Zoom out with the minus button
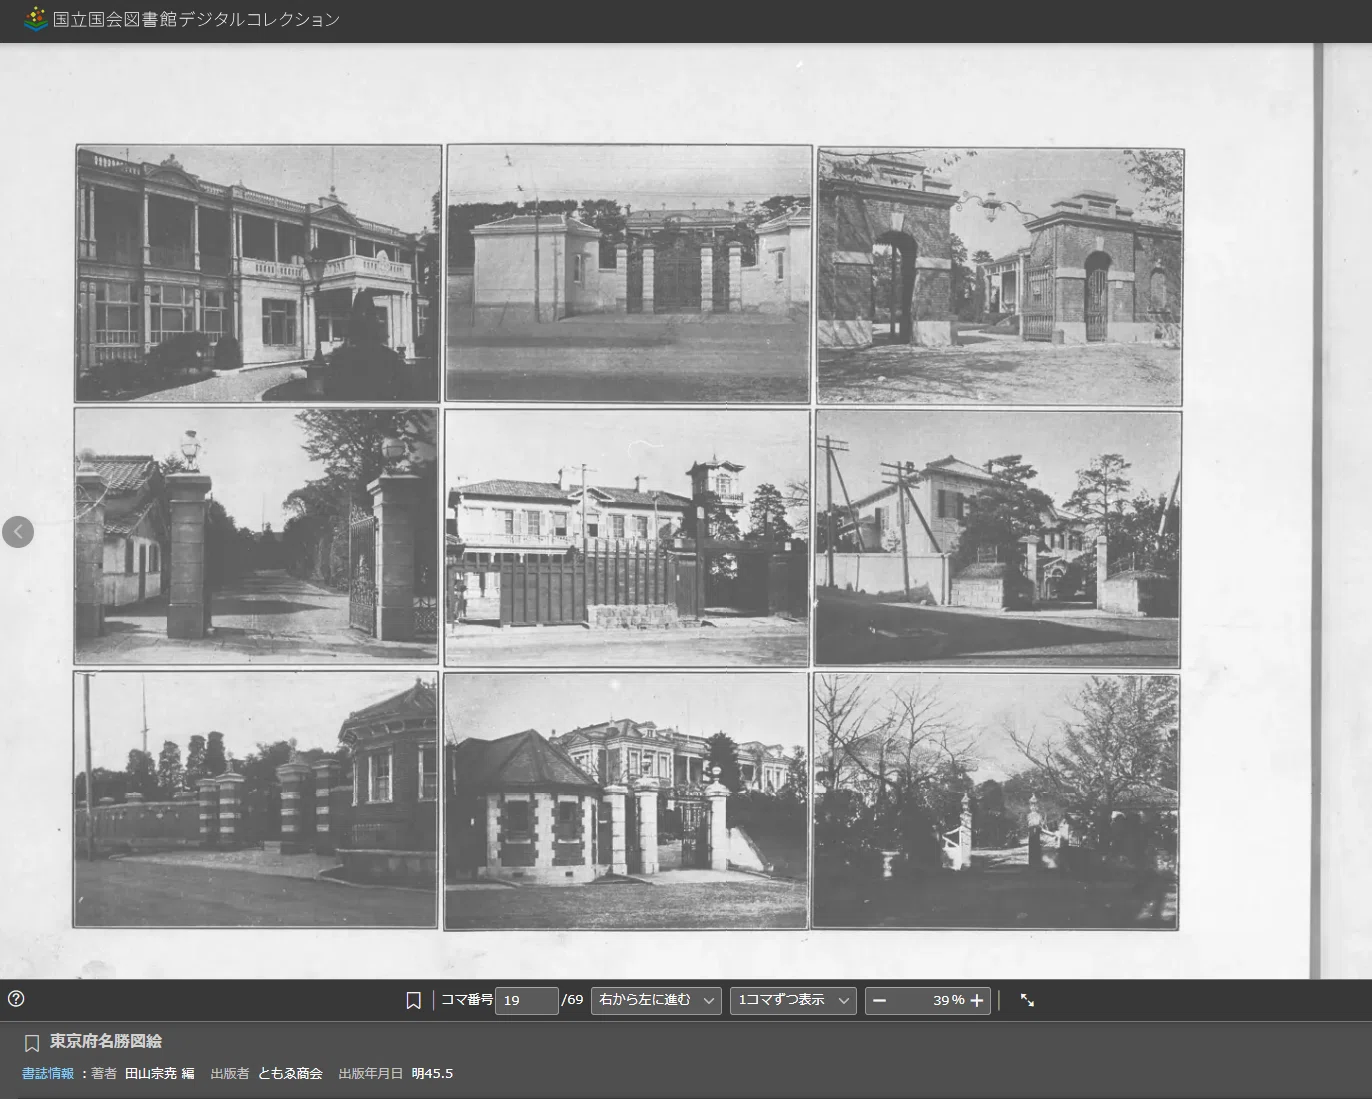 point(879,1000)
